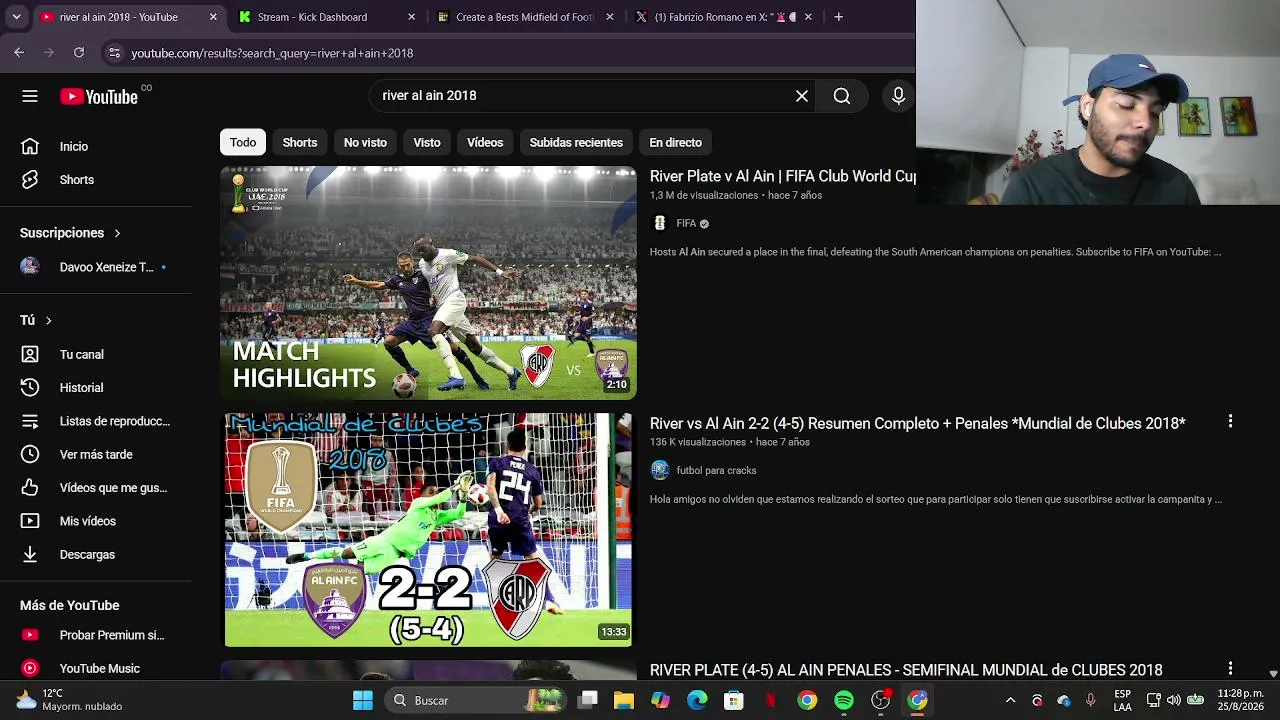
Task: Open the YouTube hamburger guide menu
Action: tap(30, 96)
